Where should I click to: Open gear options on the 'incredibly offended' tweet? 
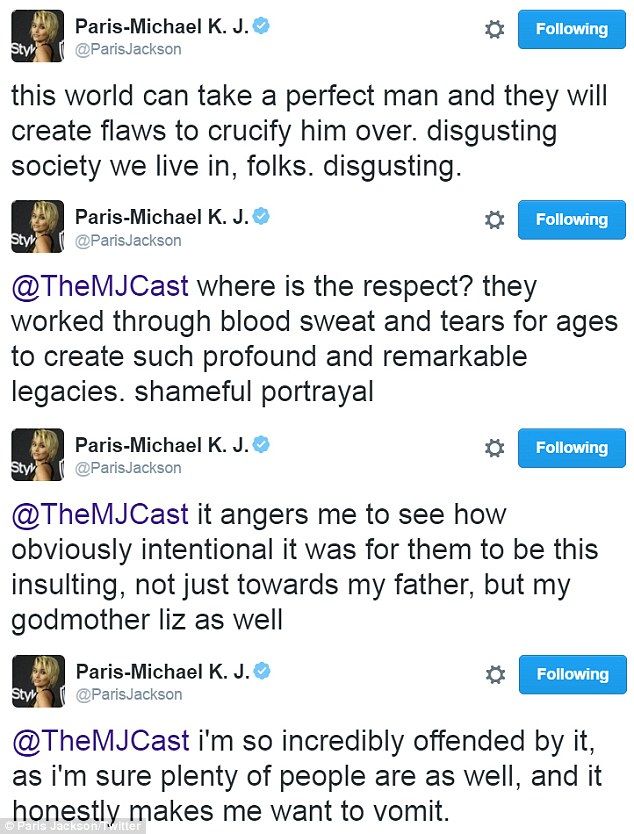pyautogui.click(x=494, y=675)
